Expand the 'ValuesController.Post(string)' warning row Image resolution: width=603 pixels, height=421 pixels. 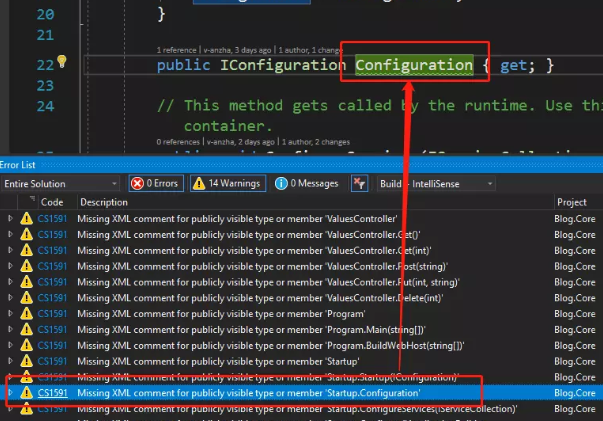(x=10, y=266)
